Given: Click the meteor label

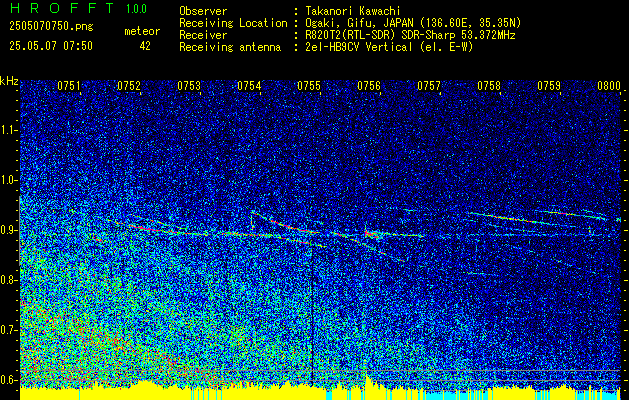Looking at the screenshot, I should [142, 31].
